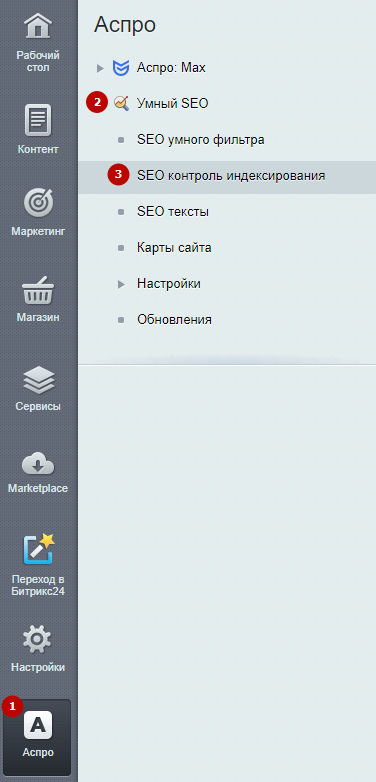
Task: Click the Аспро: Max shield icon
Action: click(x=121, y=68)
